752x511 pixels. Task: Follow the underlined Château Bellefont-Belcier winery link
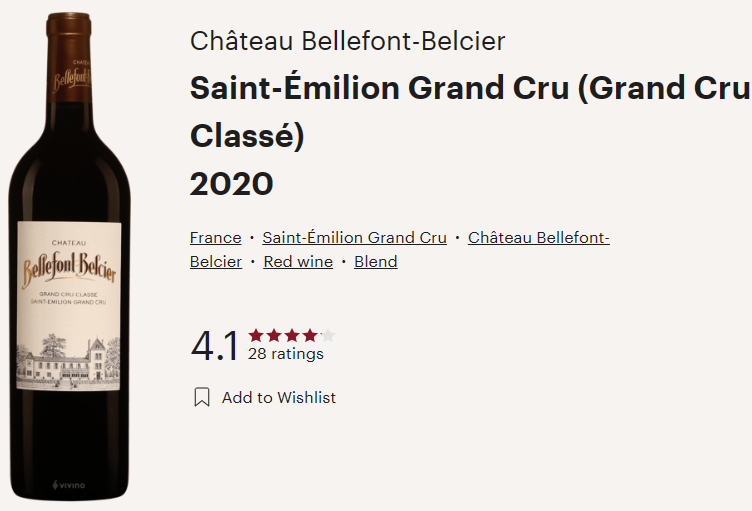click(538, 238)
